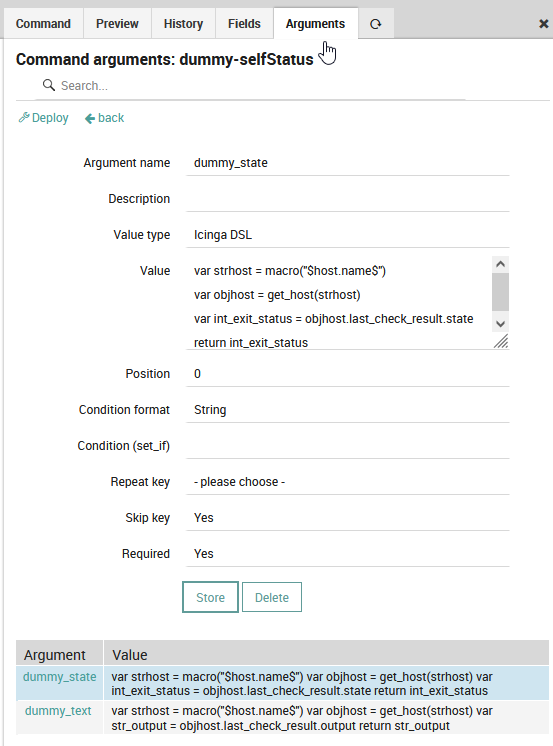Change the Skip key selection
The image size is (553, 746).
[347, 518]
